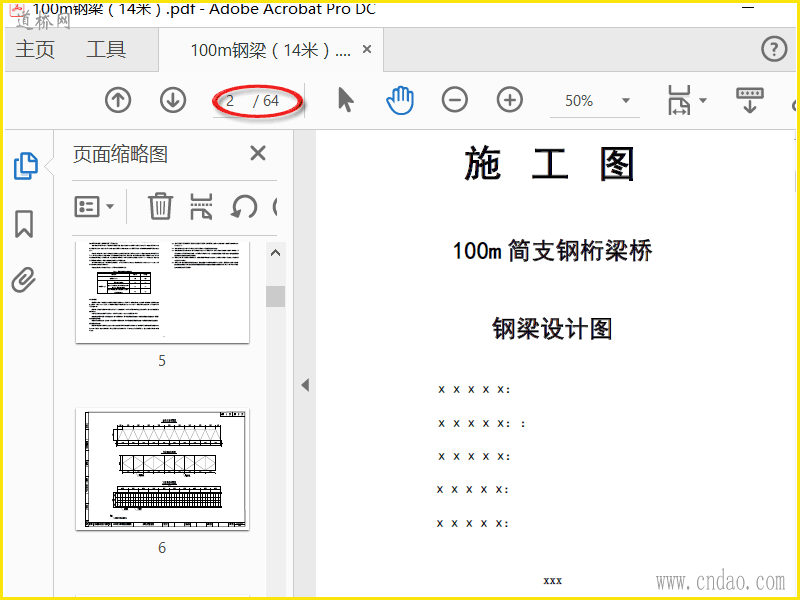Rotate pages counterclockwise icon
This screenshot has height=600, width=800.
click(x=244, y=207)
